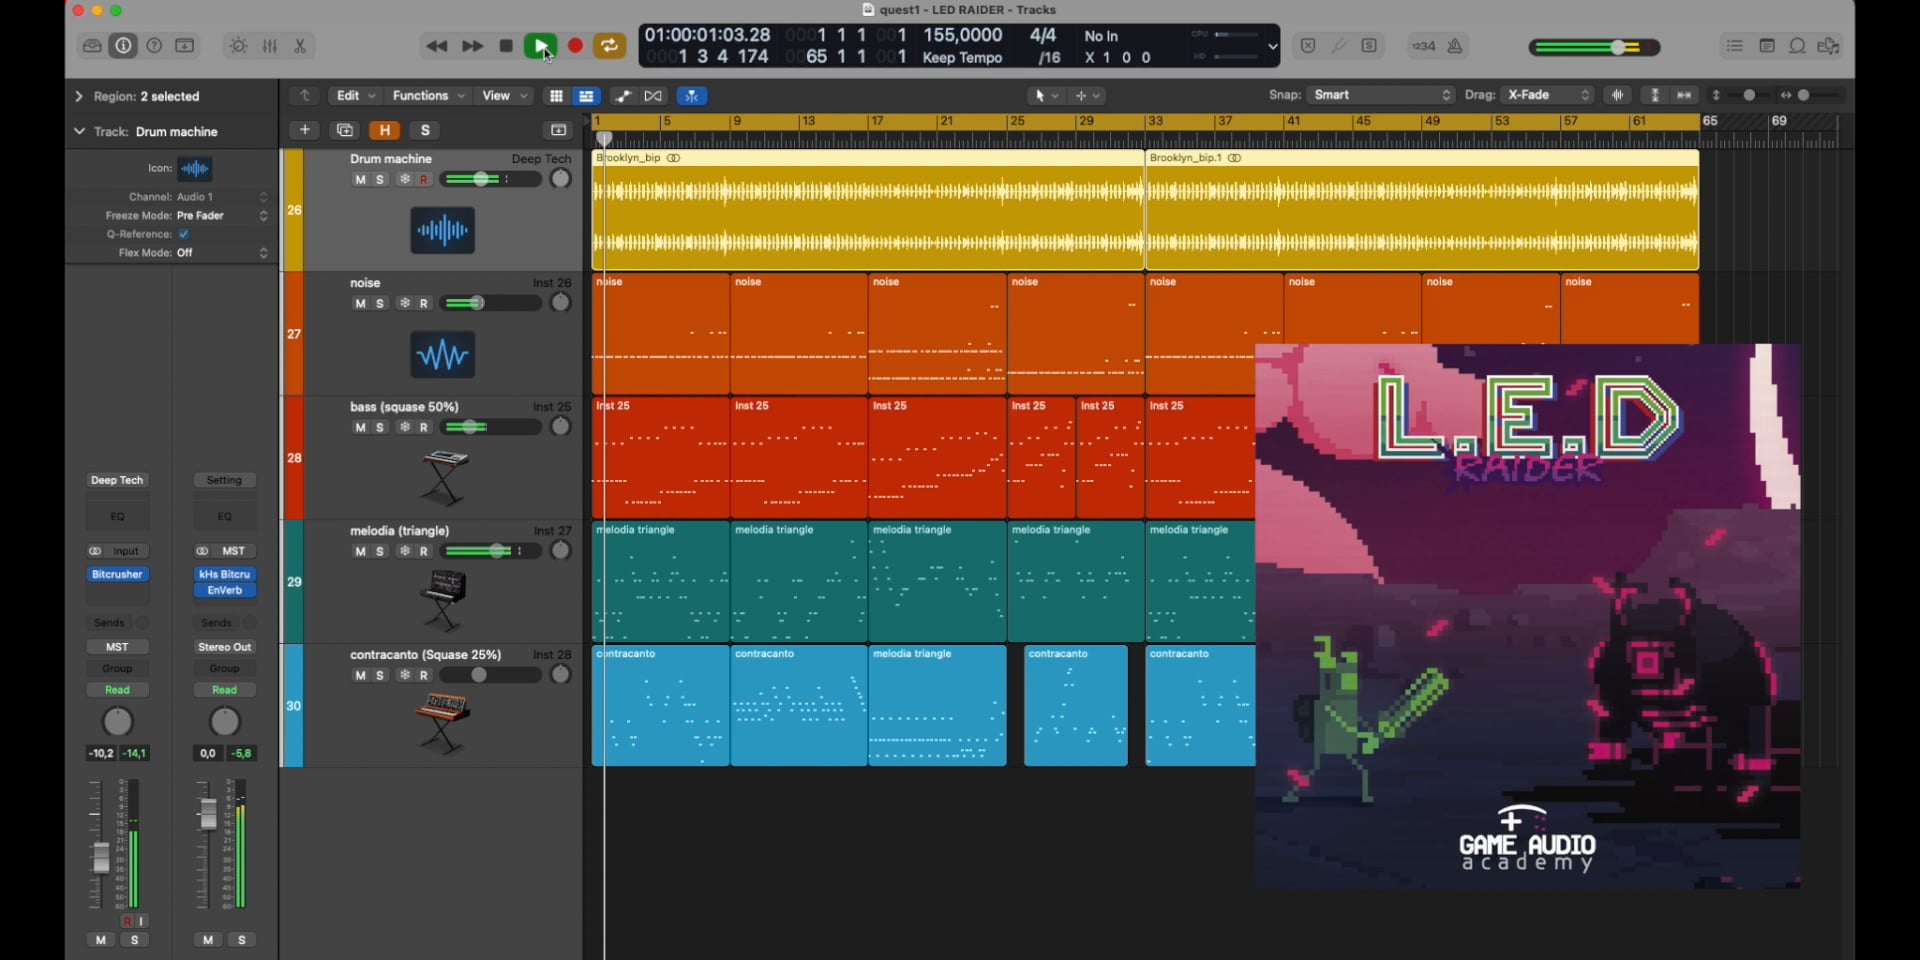Open the Library panel icon
The image size is (1920, 960).
pyautogui.click(x=92, y=46)
